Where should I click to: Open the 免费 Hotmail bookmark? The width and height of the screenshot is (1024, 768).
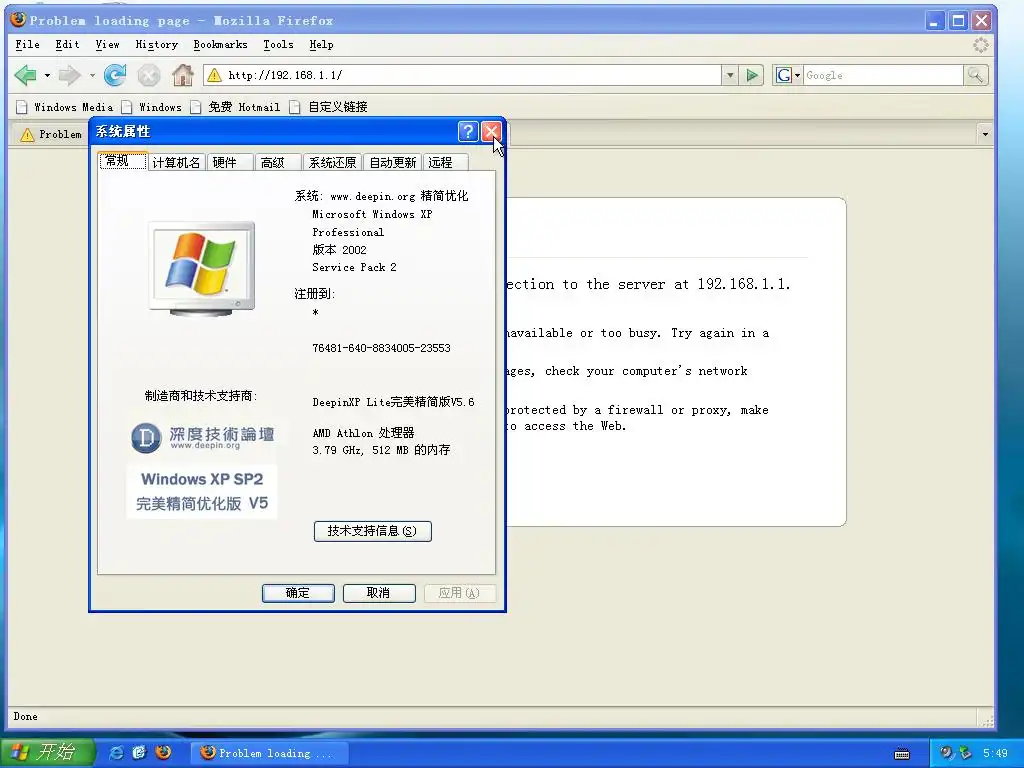click(x=236, y=107)
